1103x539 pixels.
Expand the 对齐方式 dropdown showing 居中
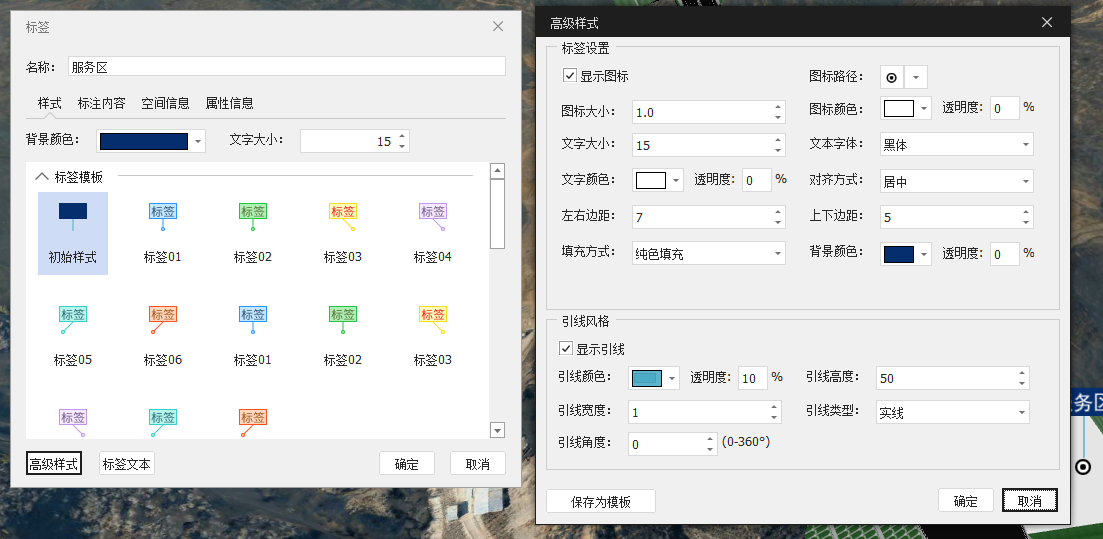coord(956,183)
